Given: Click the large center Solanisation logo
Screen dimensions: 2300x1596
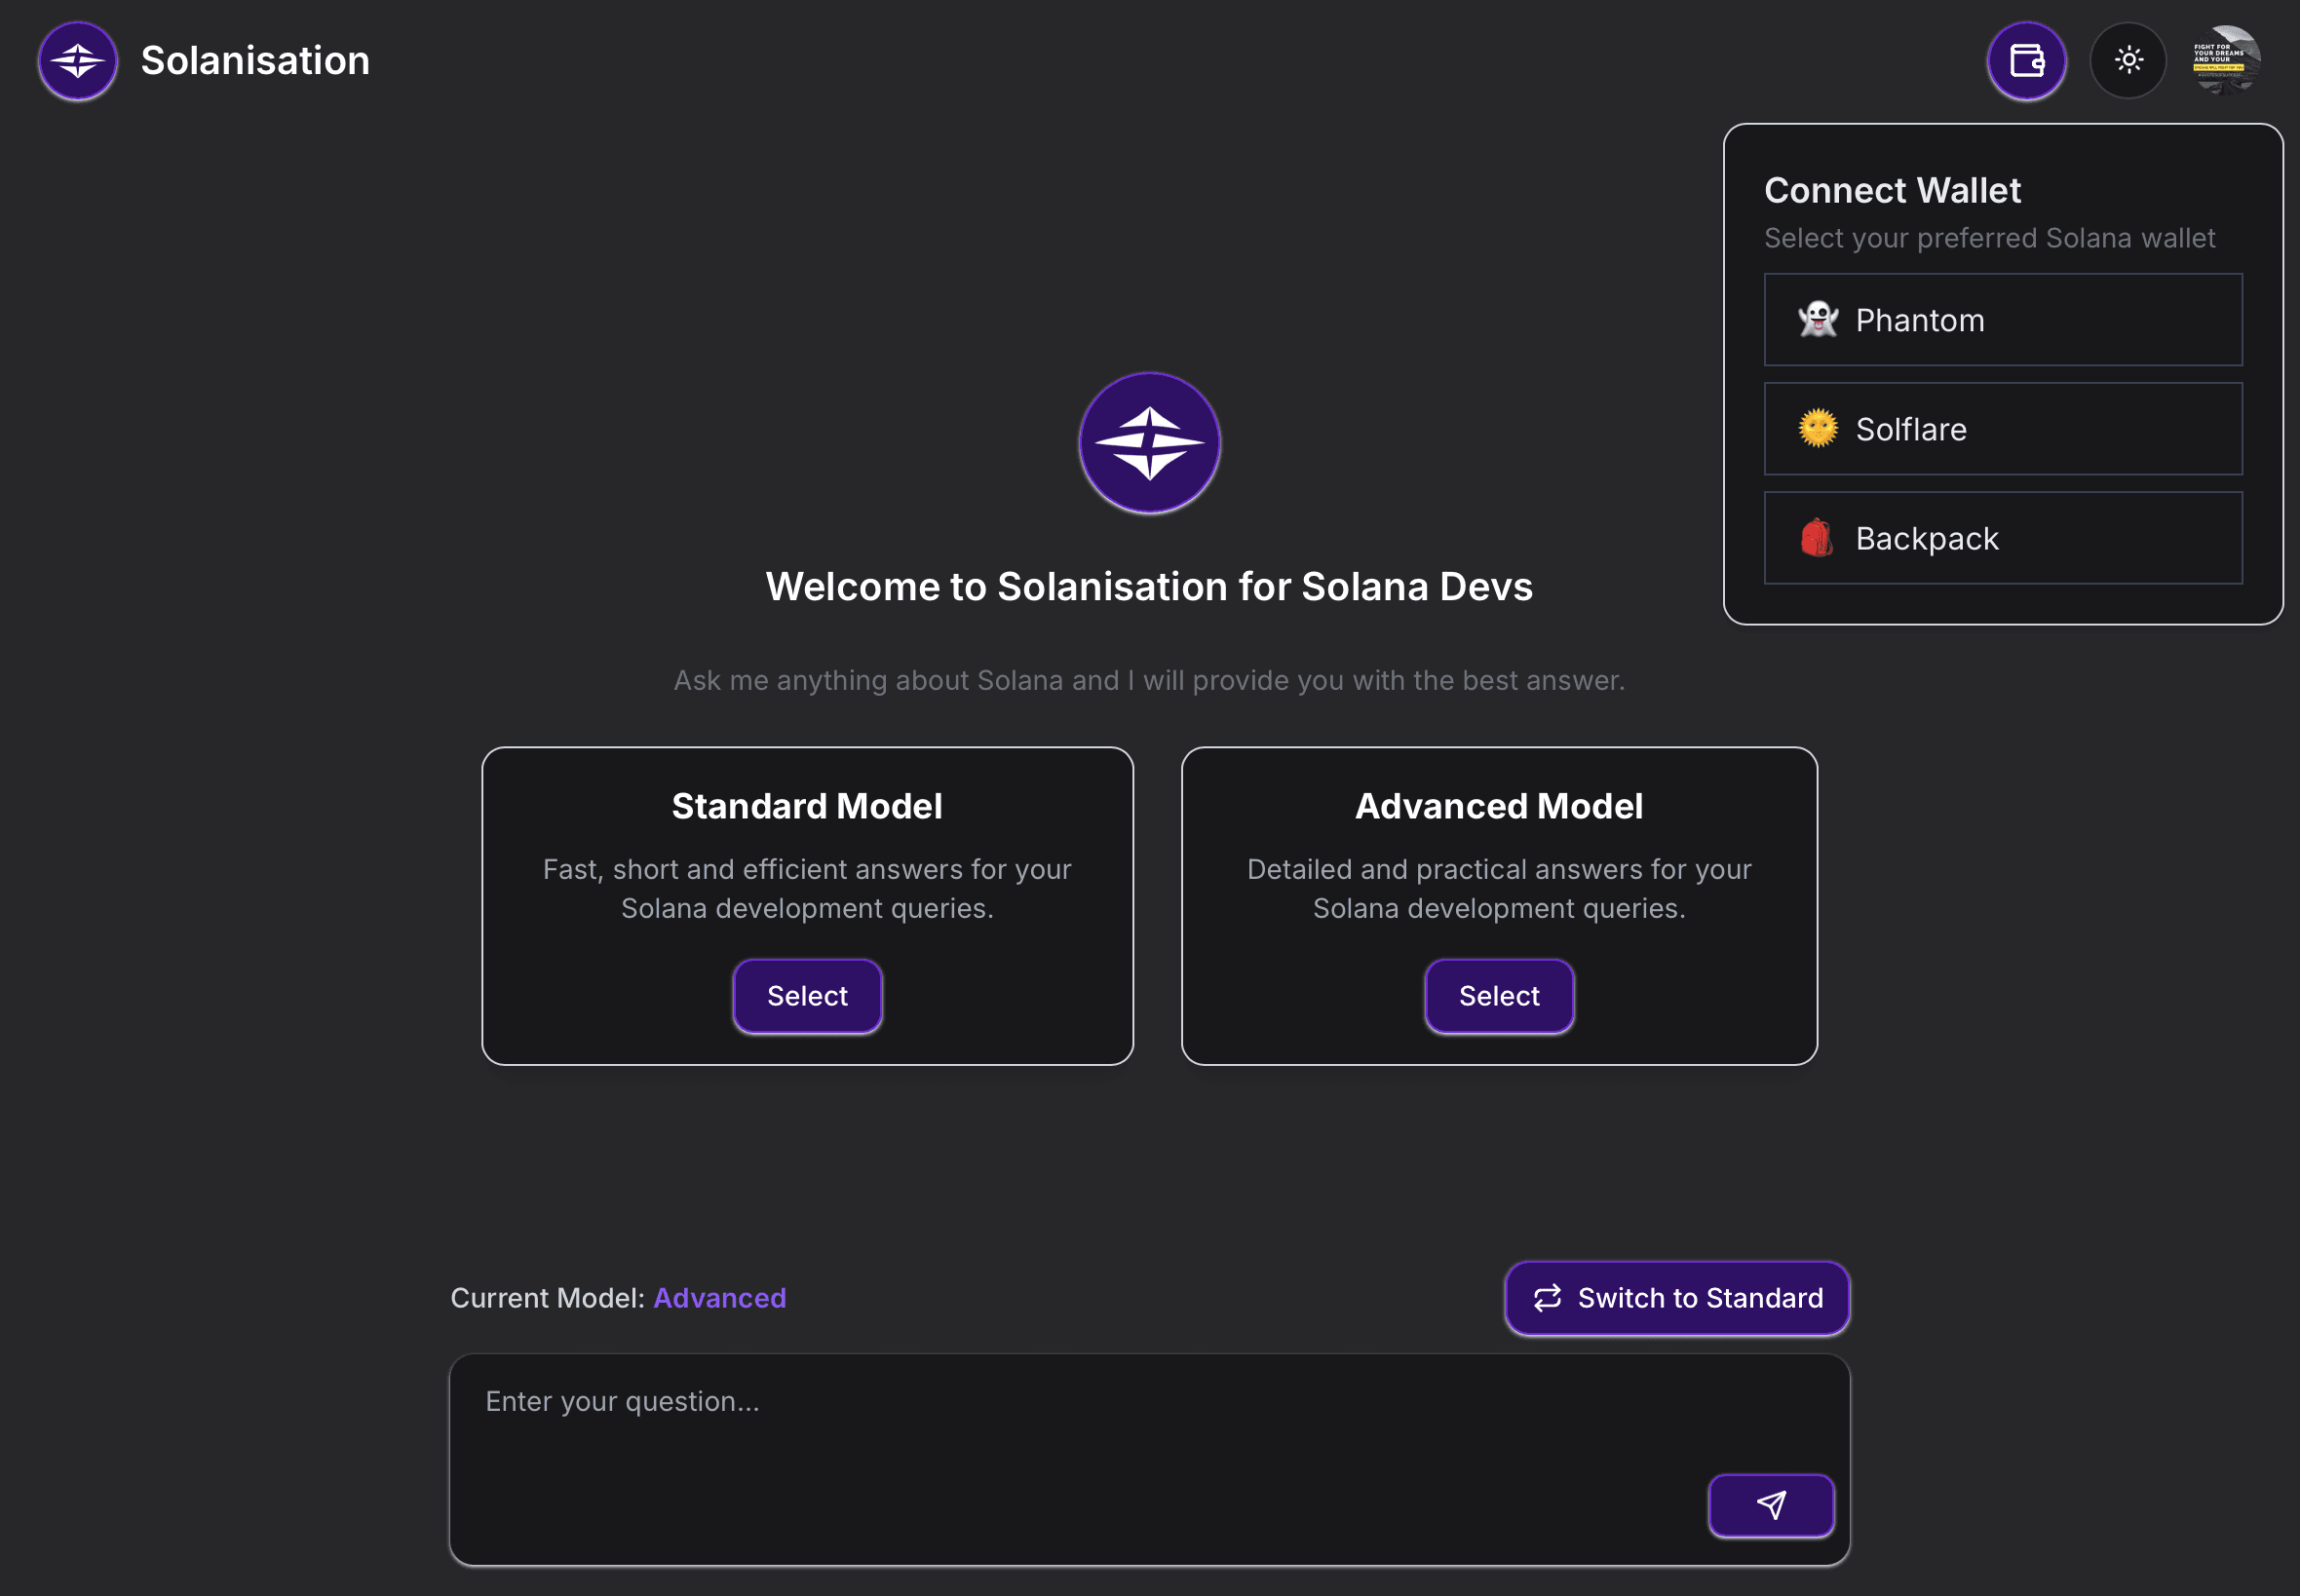Looking at the screenshot, I should tap(1149, 443).
